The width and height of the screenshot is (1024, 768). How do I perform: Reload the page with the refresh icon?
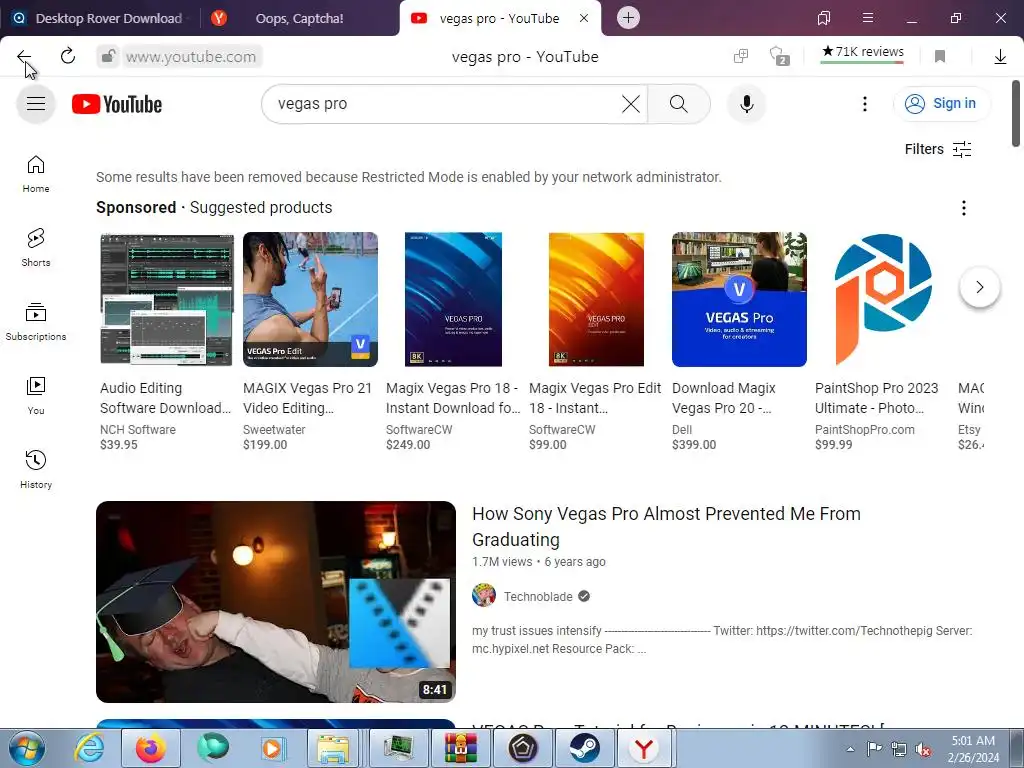[x=68, y=56]
